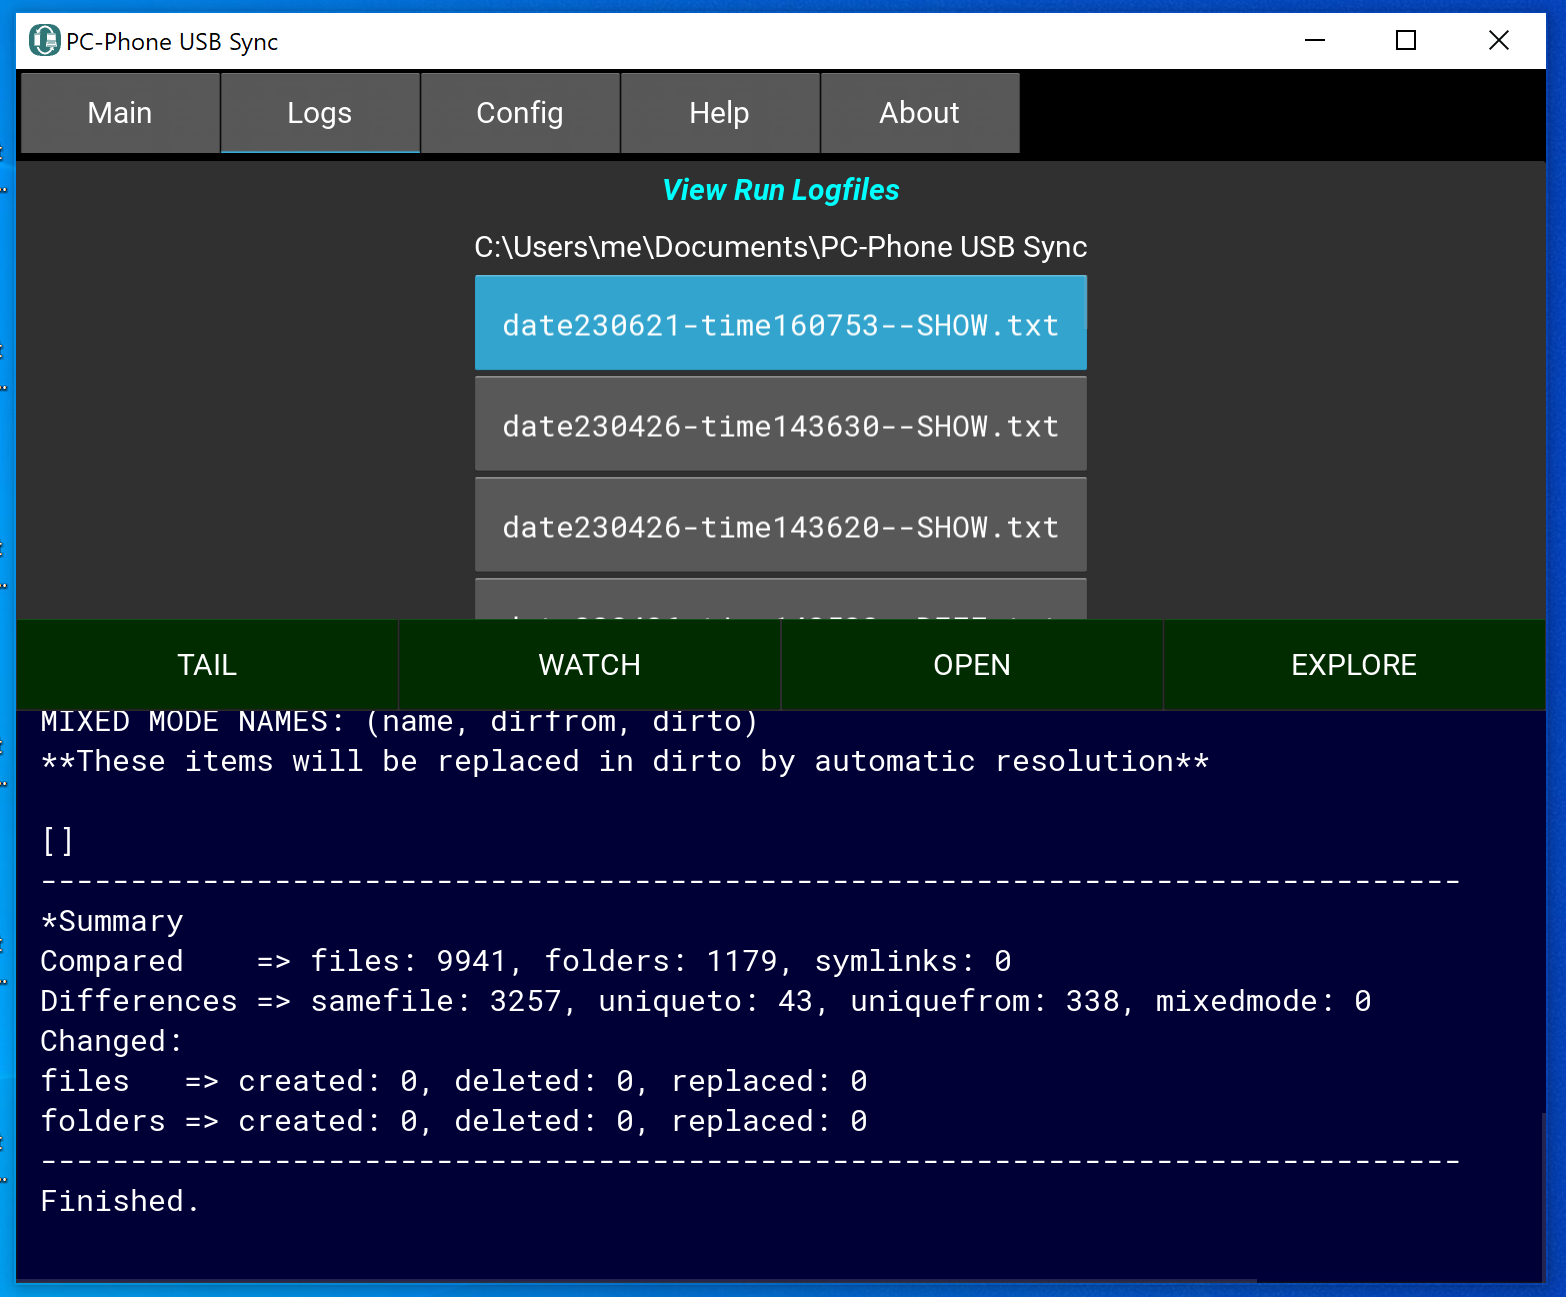Screen dimensions: 1566x1297
Task: Click the WATCH button
Action: point(589,665)
